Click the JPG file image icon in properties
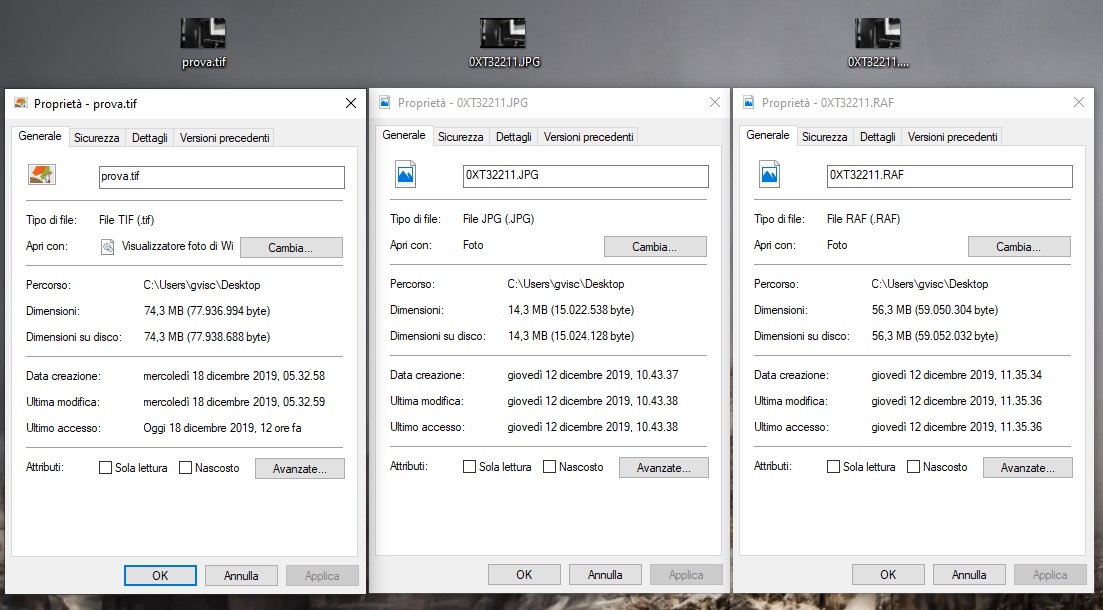 [x=406, y=175]
